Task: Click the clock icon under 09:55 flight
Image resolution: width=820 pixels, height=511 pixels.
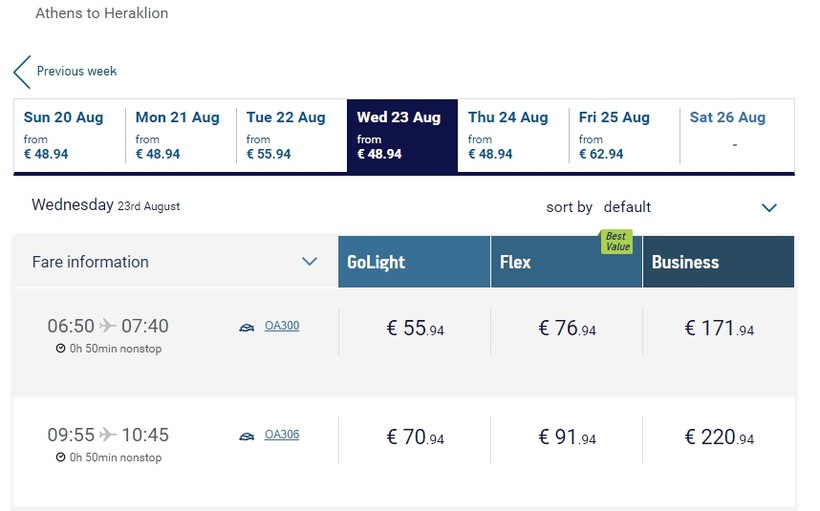Action: [x=61, y=458]
